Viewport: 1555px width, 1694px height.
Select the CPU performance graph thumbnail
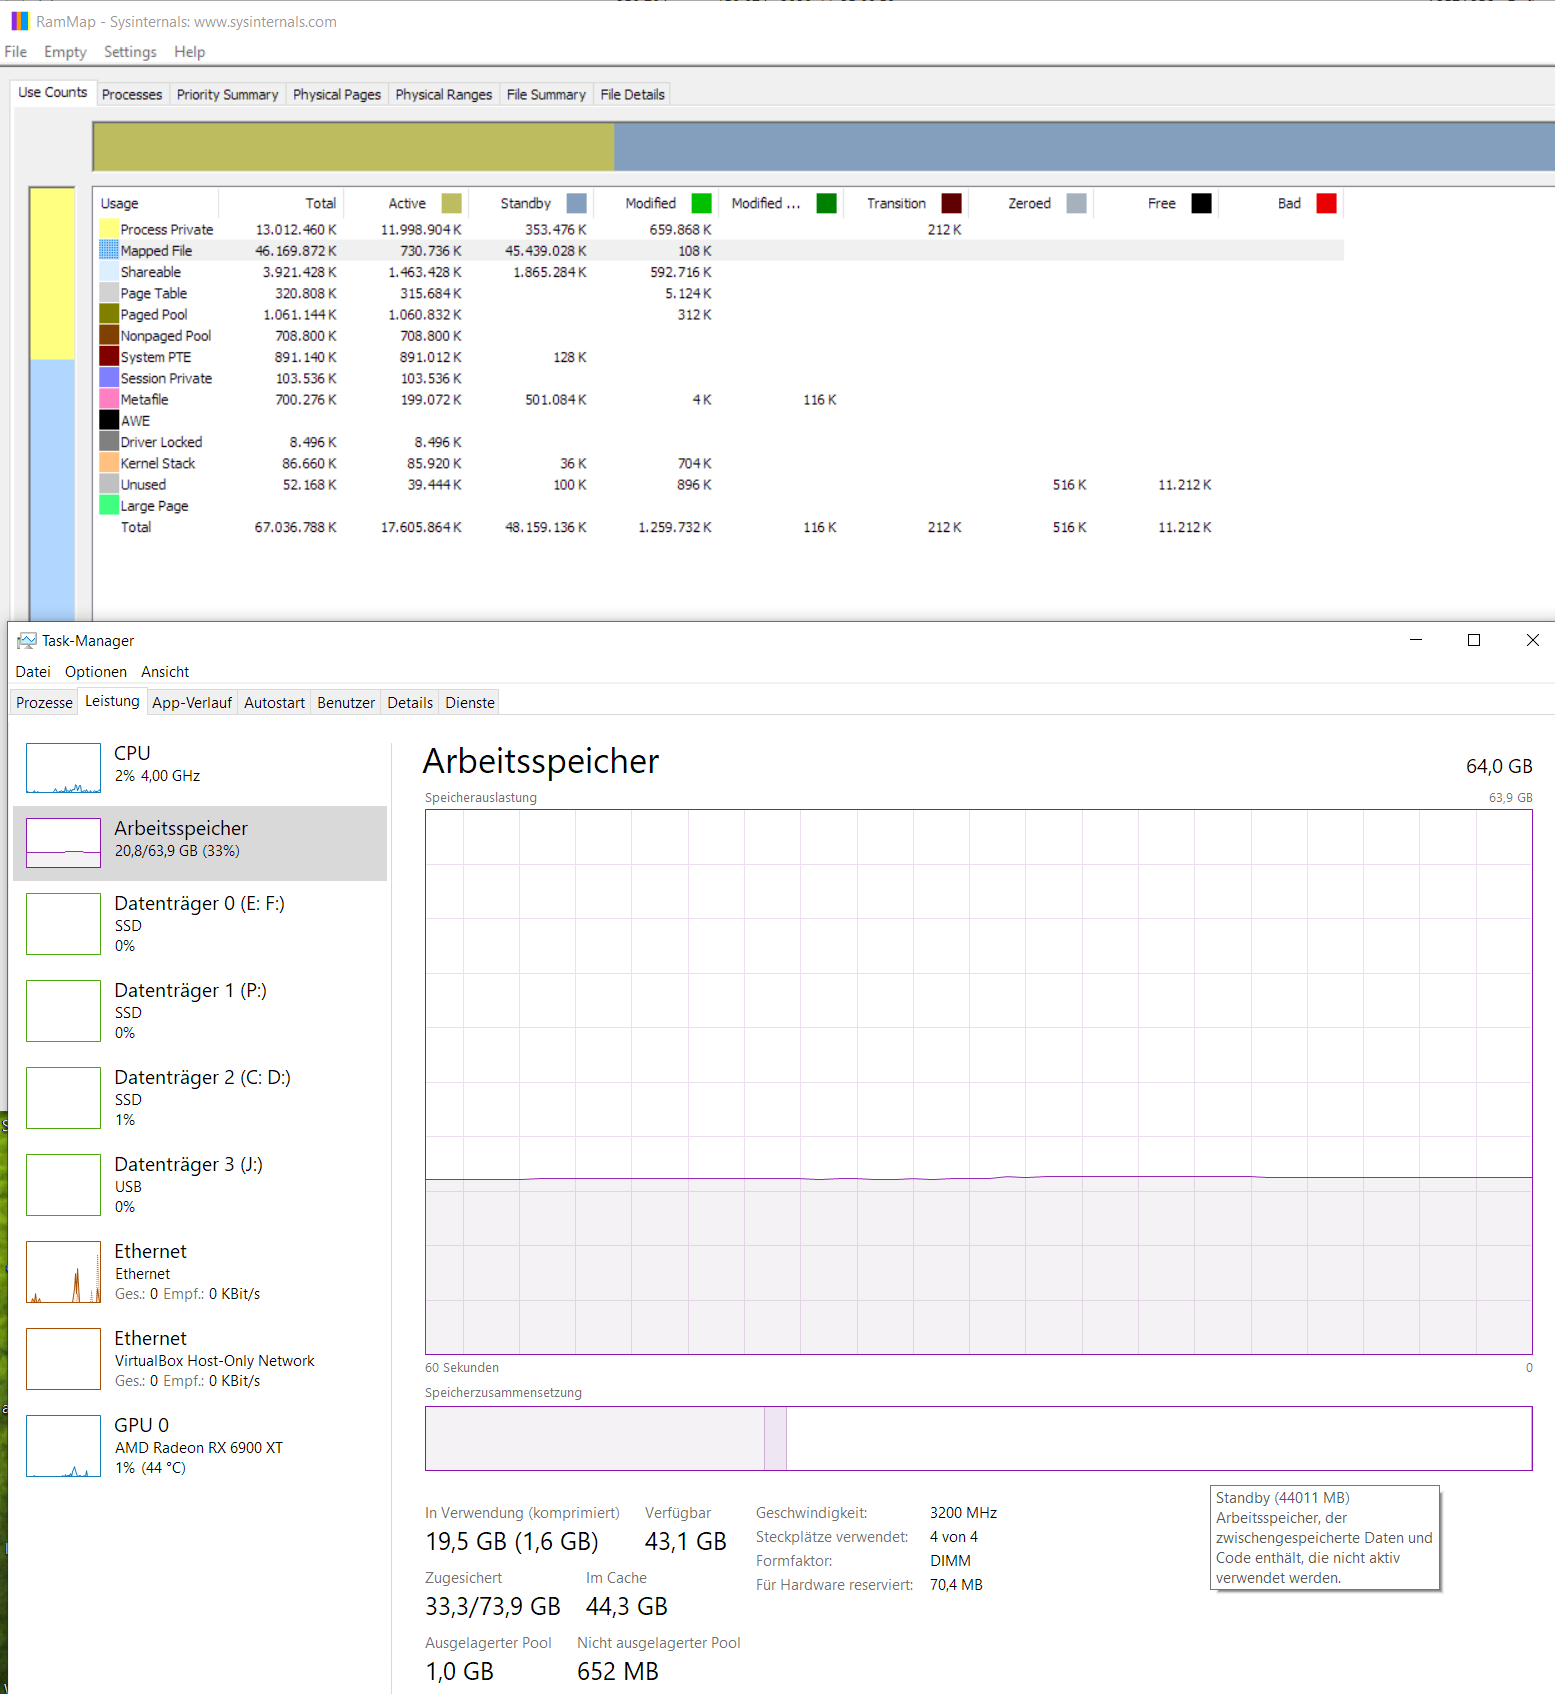click(x=63, y=768)
